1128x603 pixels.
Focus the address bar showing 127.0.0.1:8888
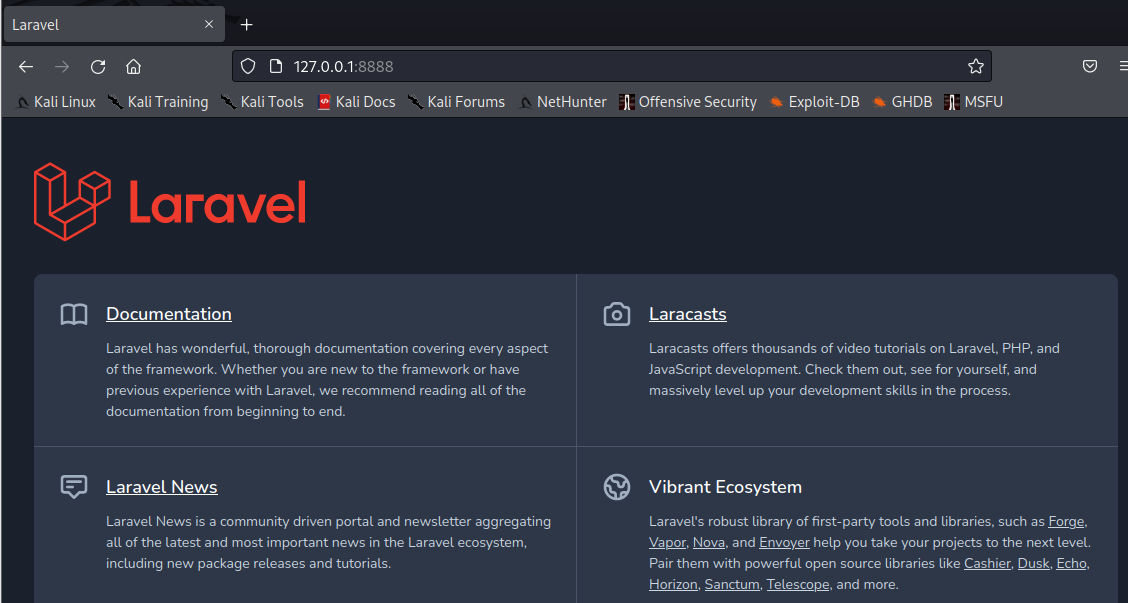pos(611,66)
